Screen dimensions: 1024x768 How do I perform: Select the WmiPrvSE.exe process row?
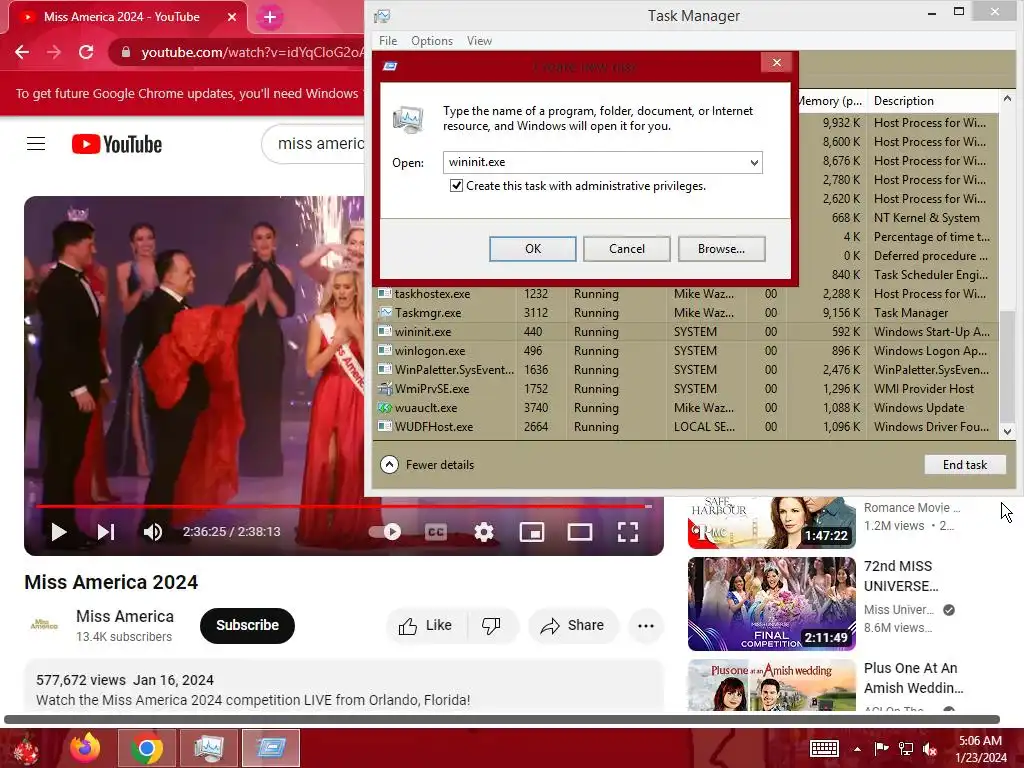tap(684, 389)
